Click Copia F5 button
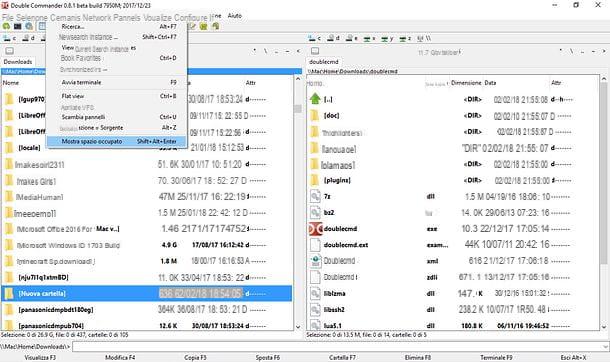The width and height of the screenshot is (610, 362). click(x=195, y=357)
